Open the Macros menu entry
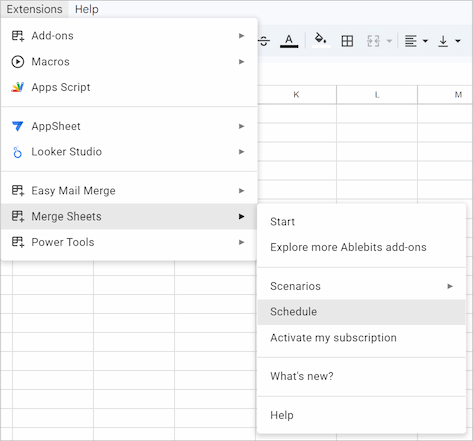The image size is (473, 441). (129, 62)
